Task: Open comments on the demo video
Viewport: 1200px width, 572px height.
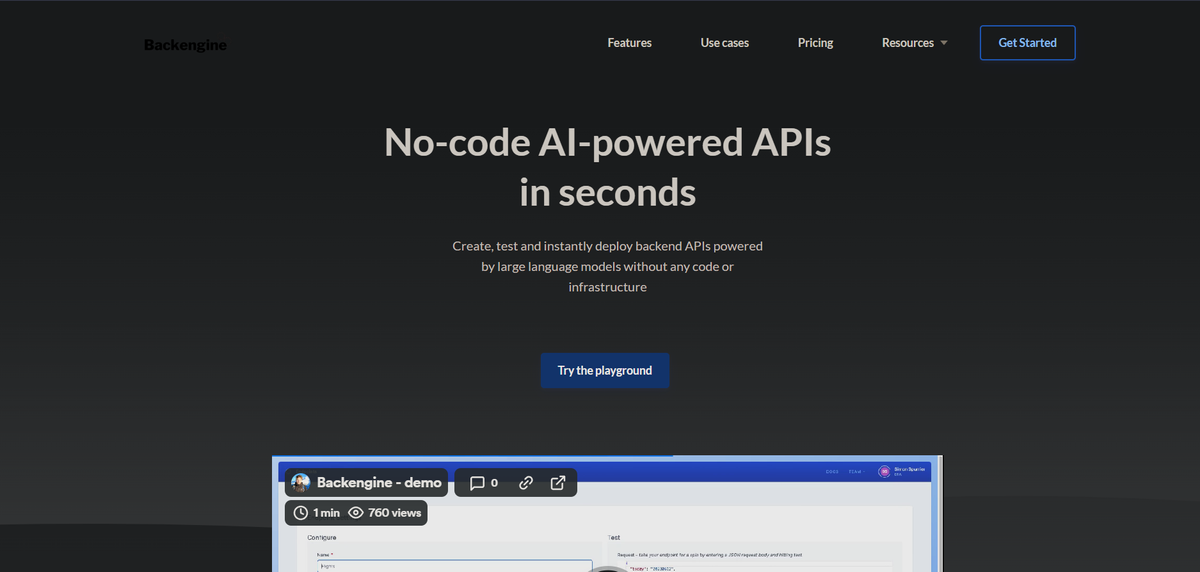Action: coord(477,483)
